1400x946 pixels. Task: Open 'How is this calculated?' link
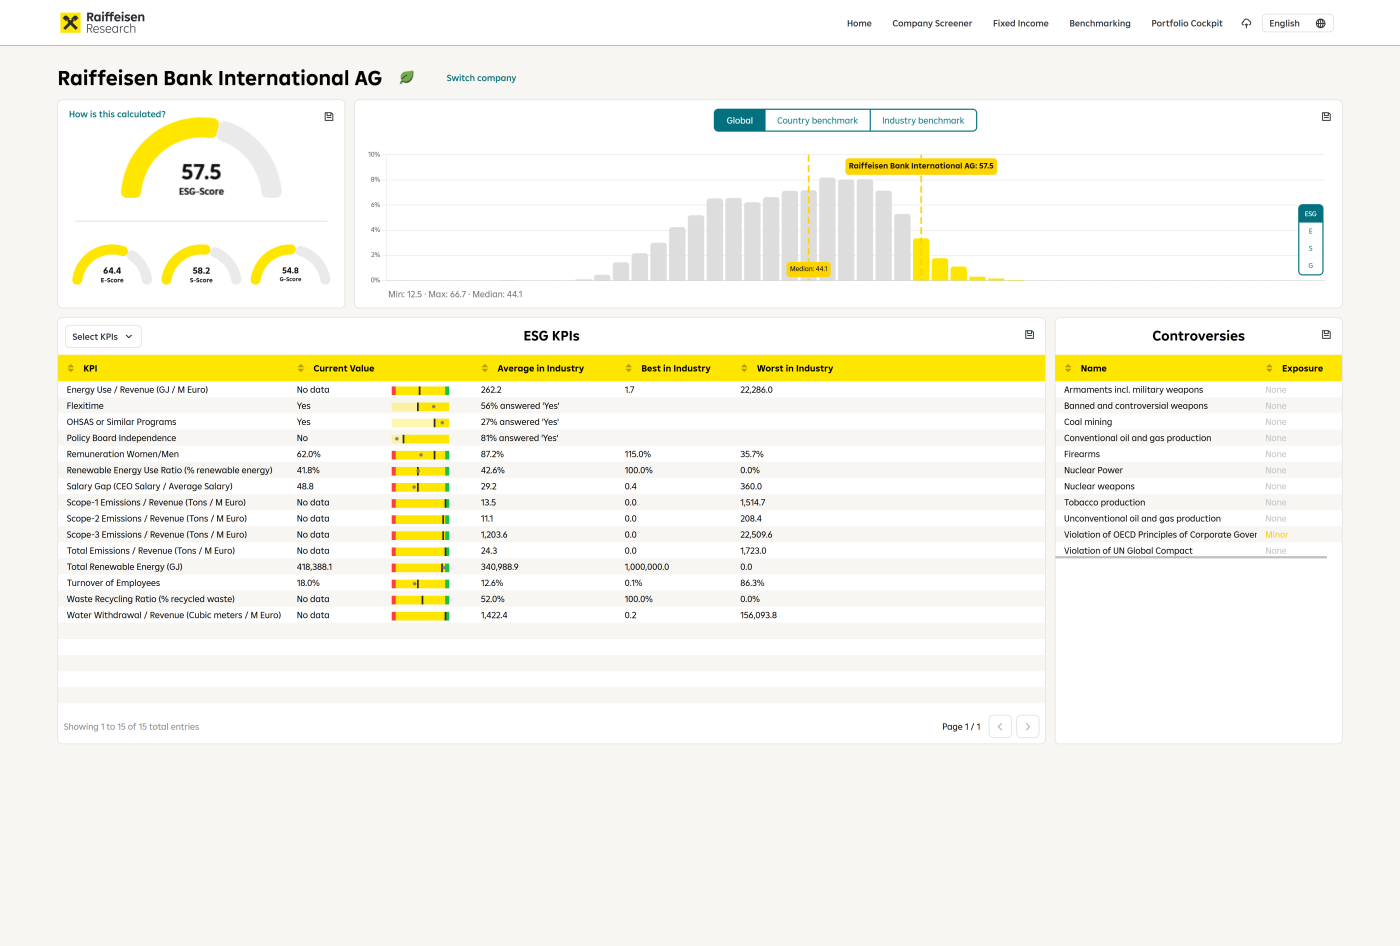pyautogui.click(x=117, y=114)
